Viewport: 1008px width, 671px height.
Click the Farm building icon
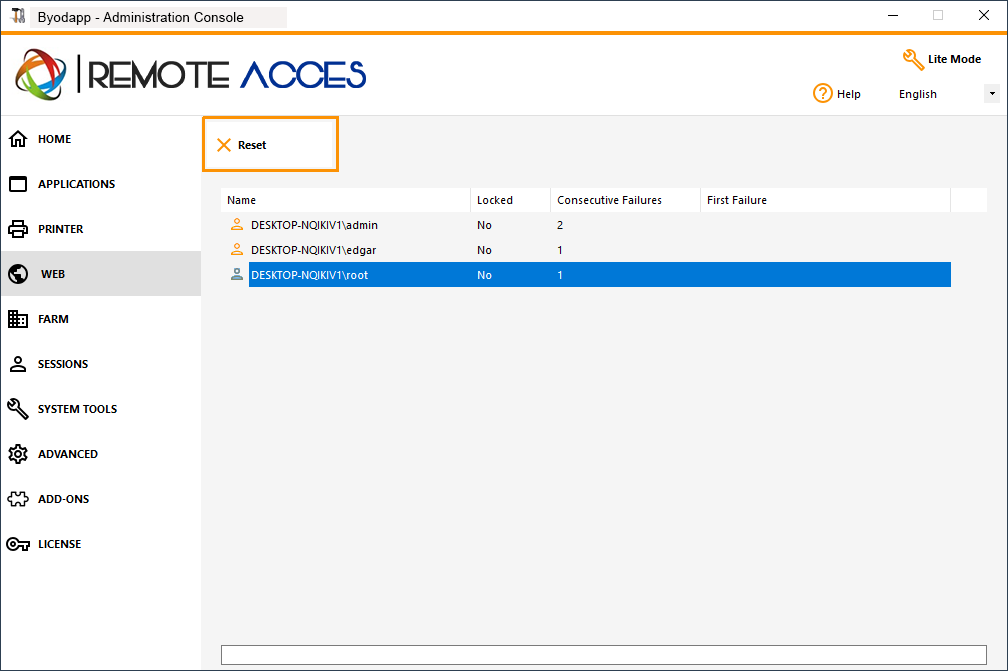18,319
